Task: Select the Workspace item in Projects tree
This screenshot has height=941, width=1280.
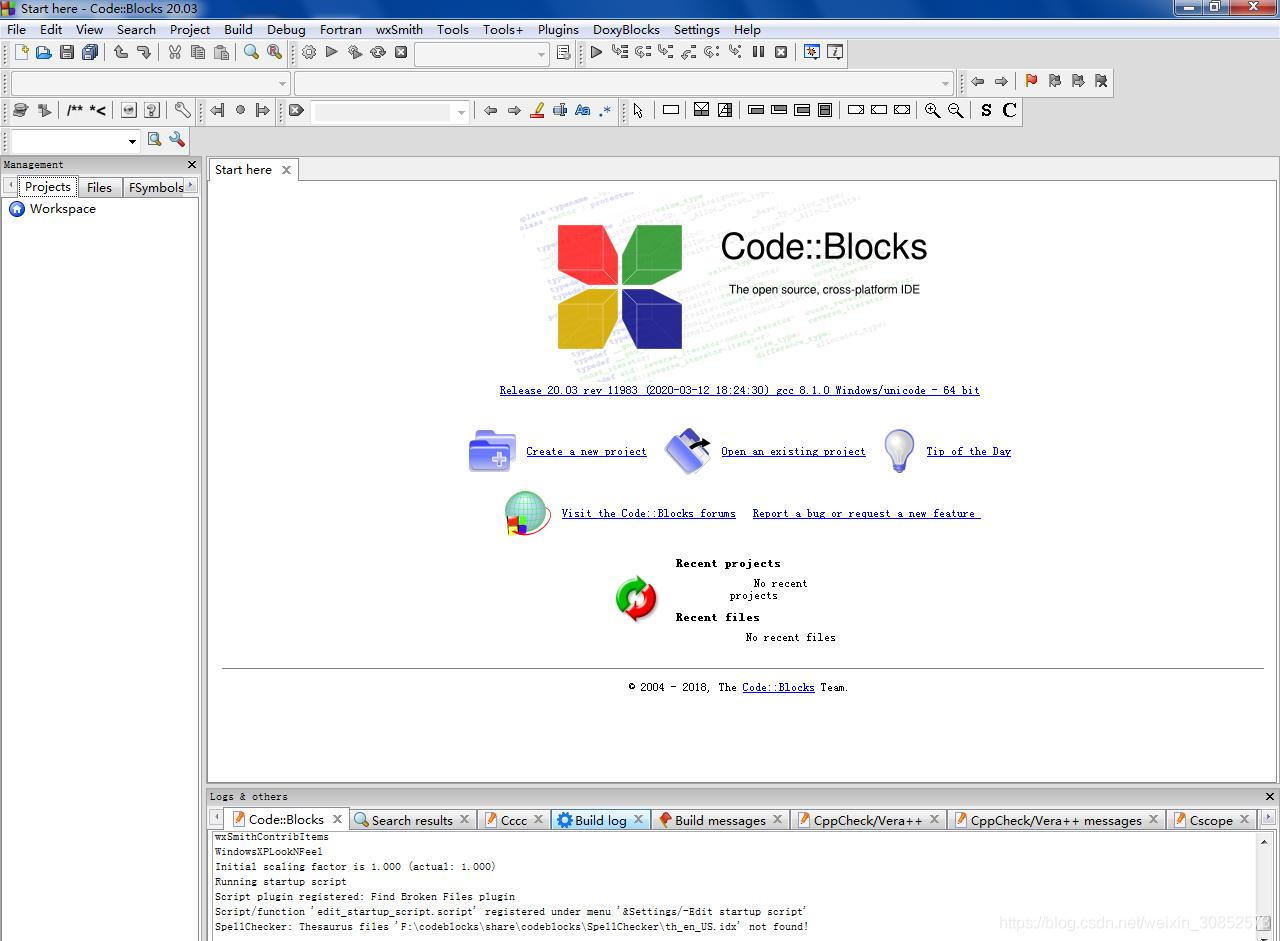Action: [62, 209]
